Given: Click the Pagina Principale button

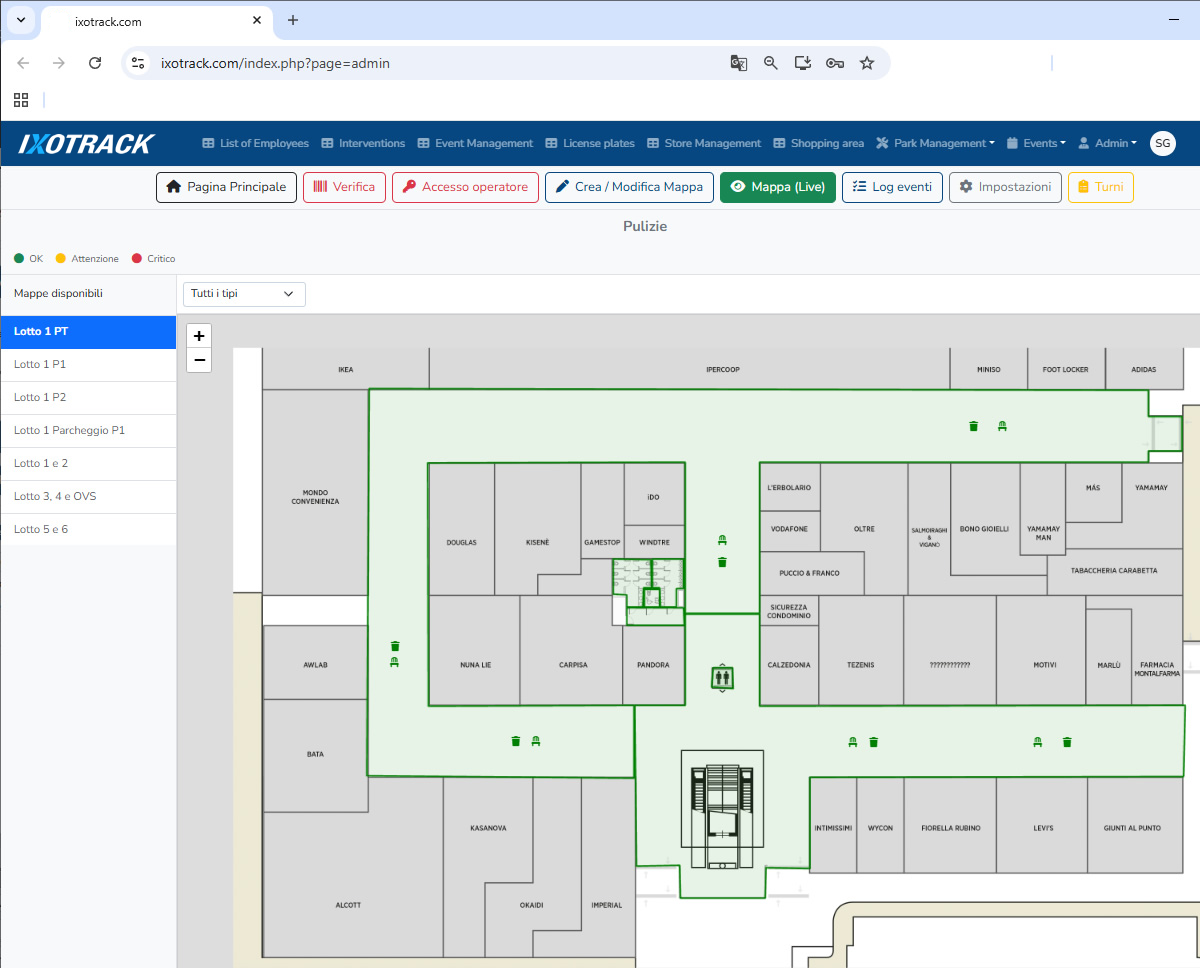Looking at the screenshot, I should 226,187.
